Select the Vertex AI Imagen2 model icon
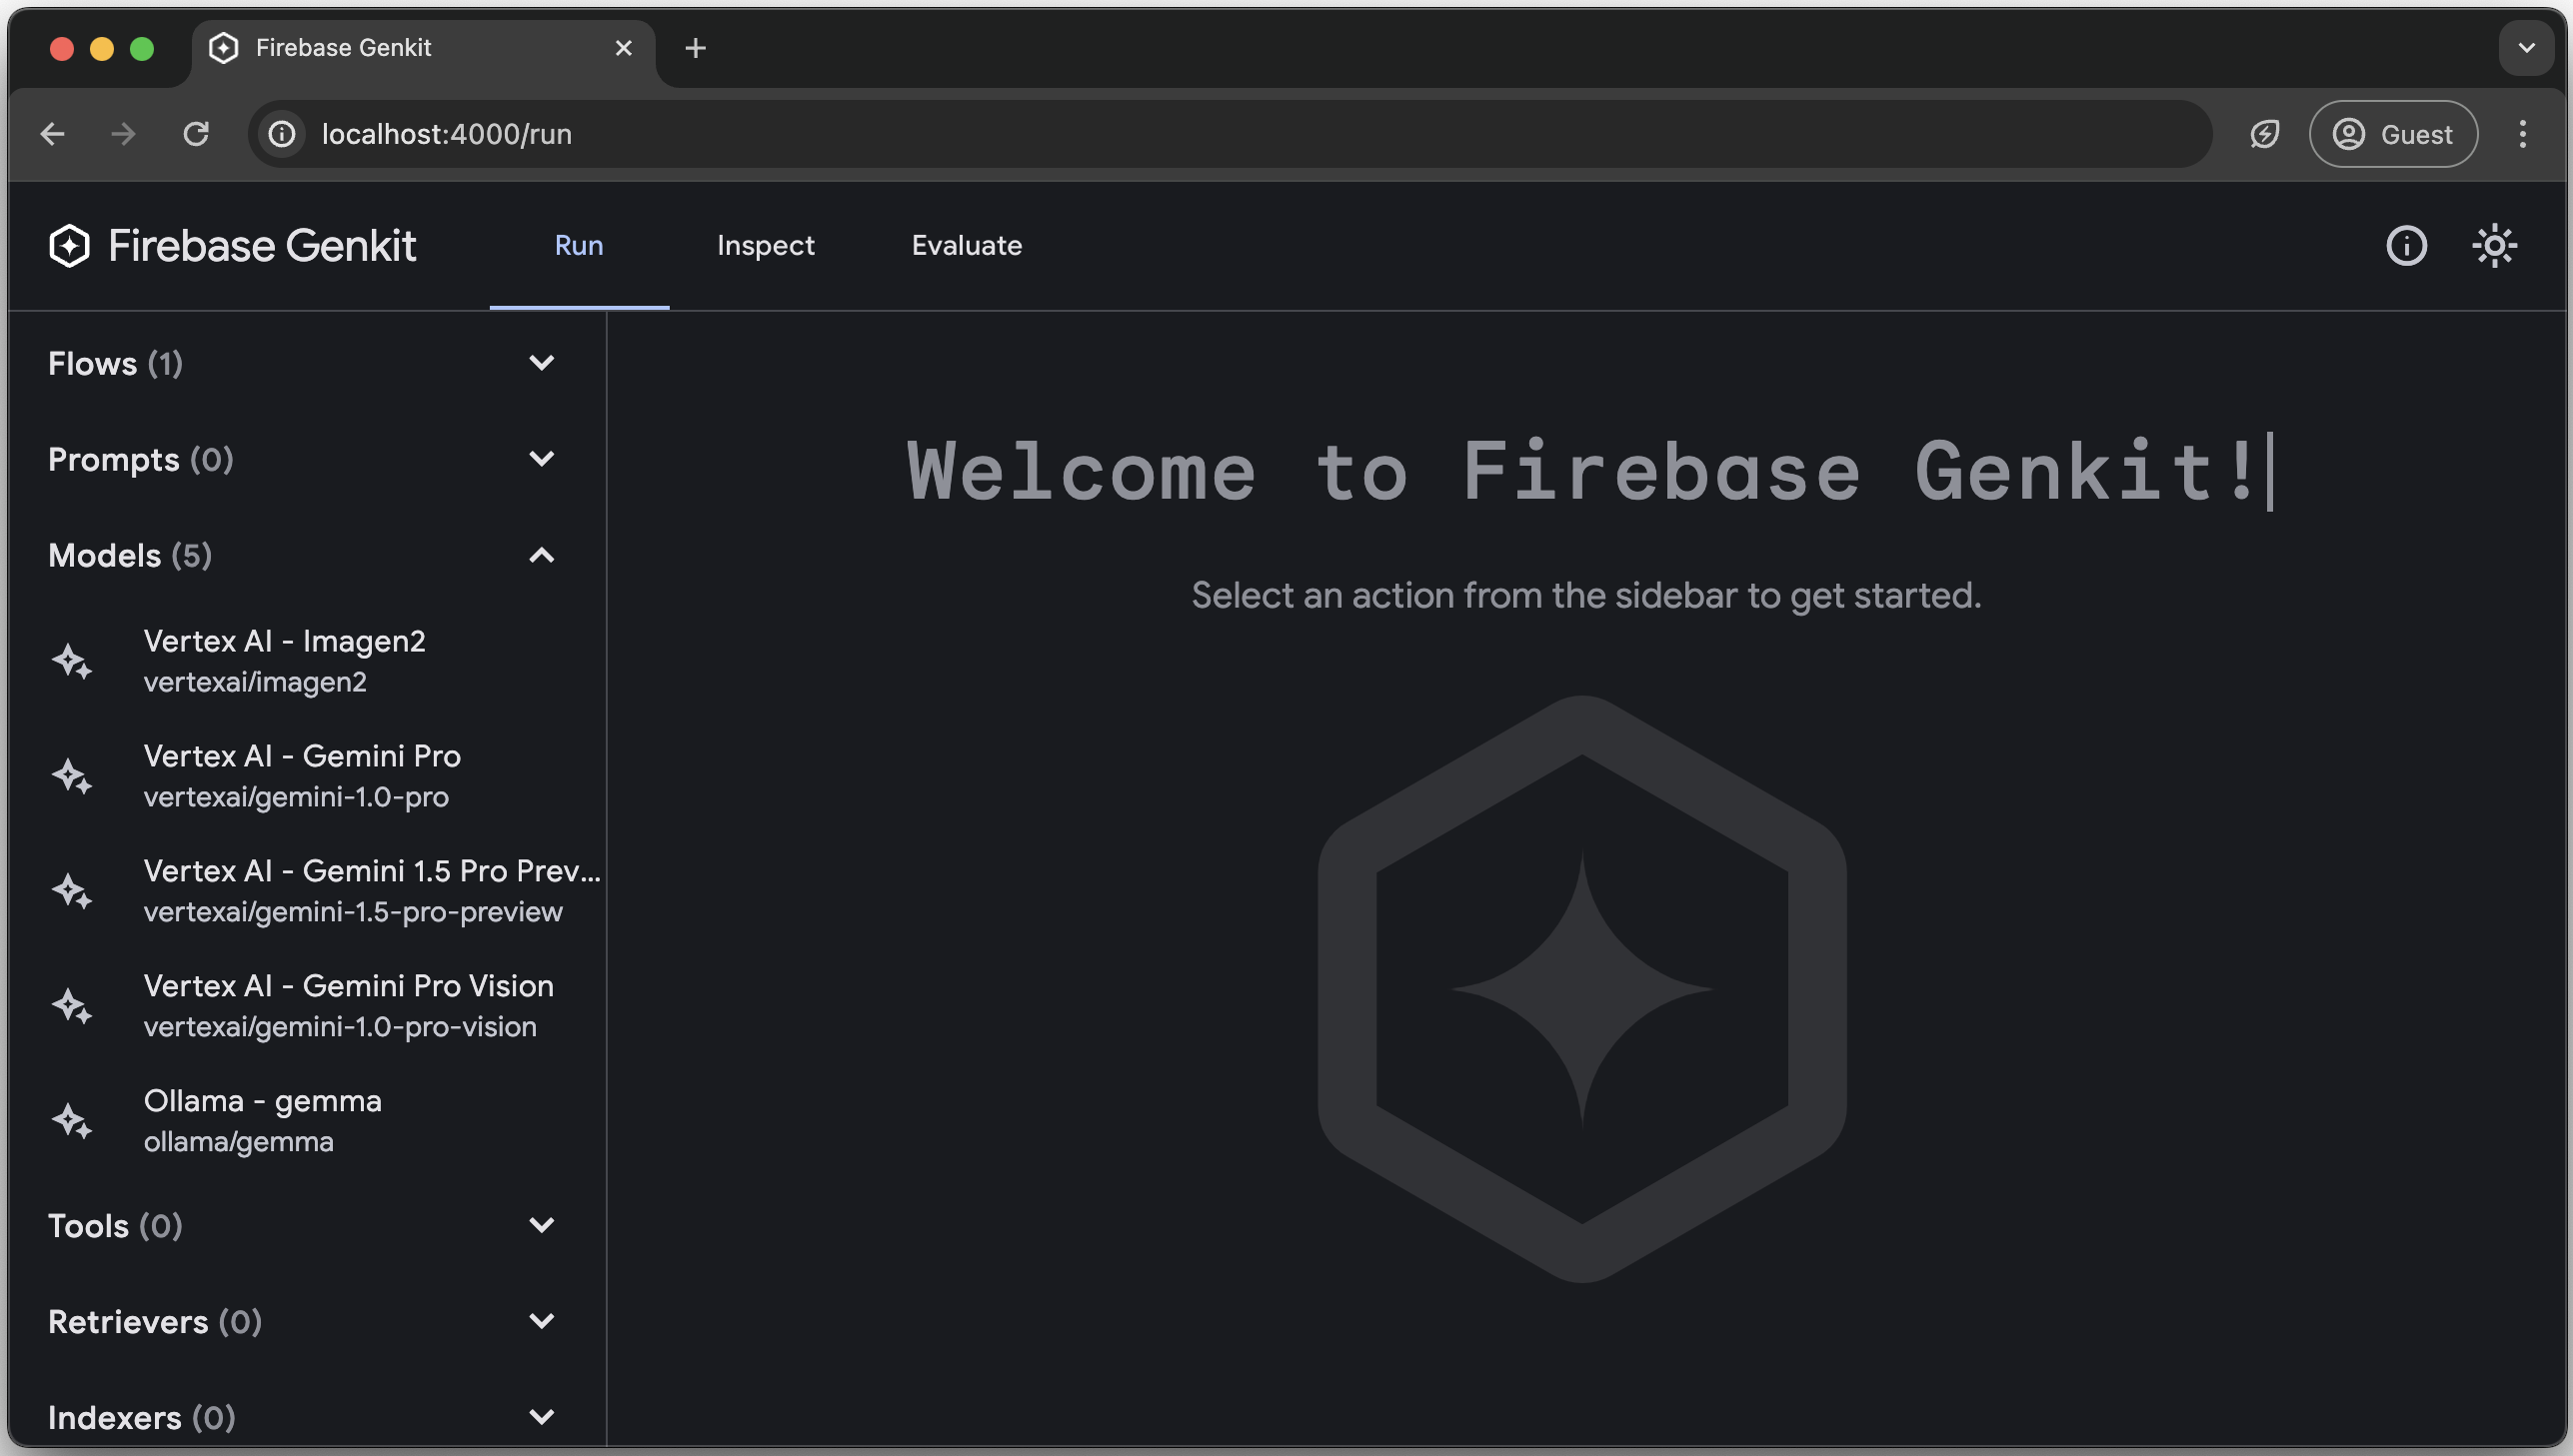The width and height of the screenshot is (2573, 1456). point(72,661)
